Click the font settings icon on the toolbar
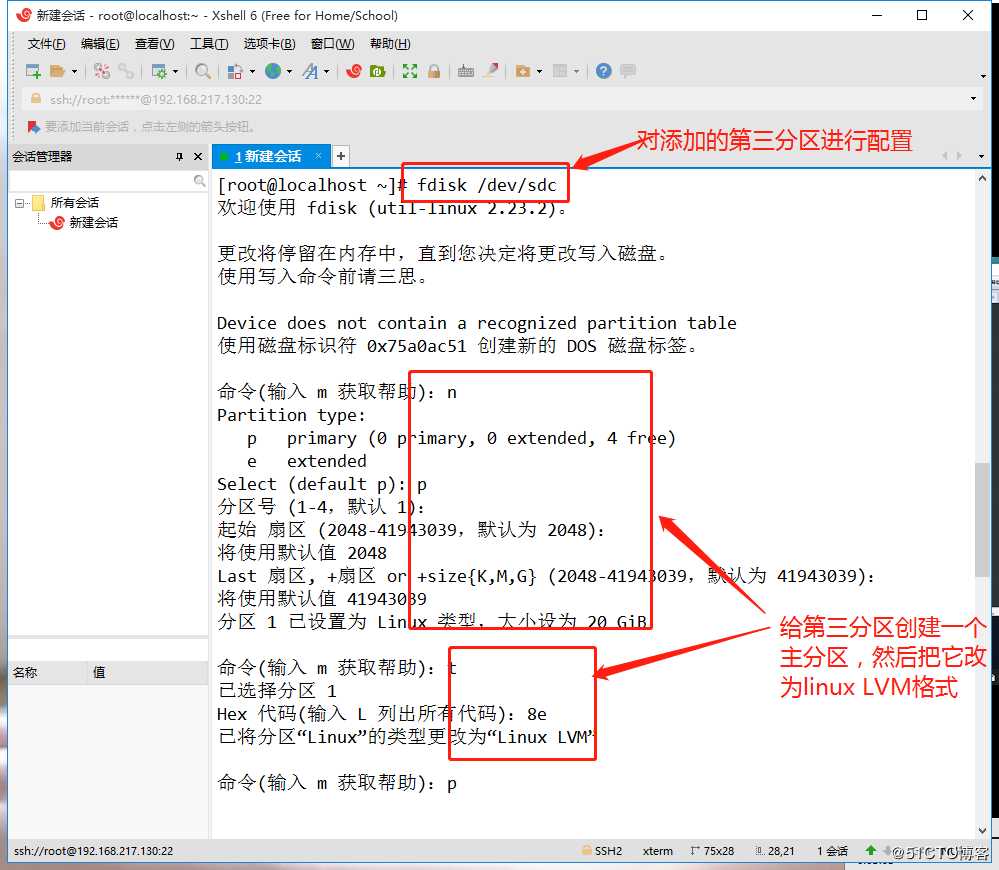Image resolution: width=999 pixels, height=870 pixels. [x=311, y=72]
